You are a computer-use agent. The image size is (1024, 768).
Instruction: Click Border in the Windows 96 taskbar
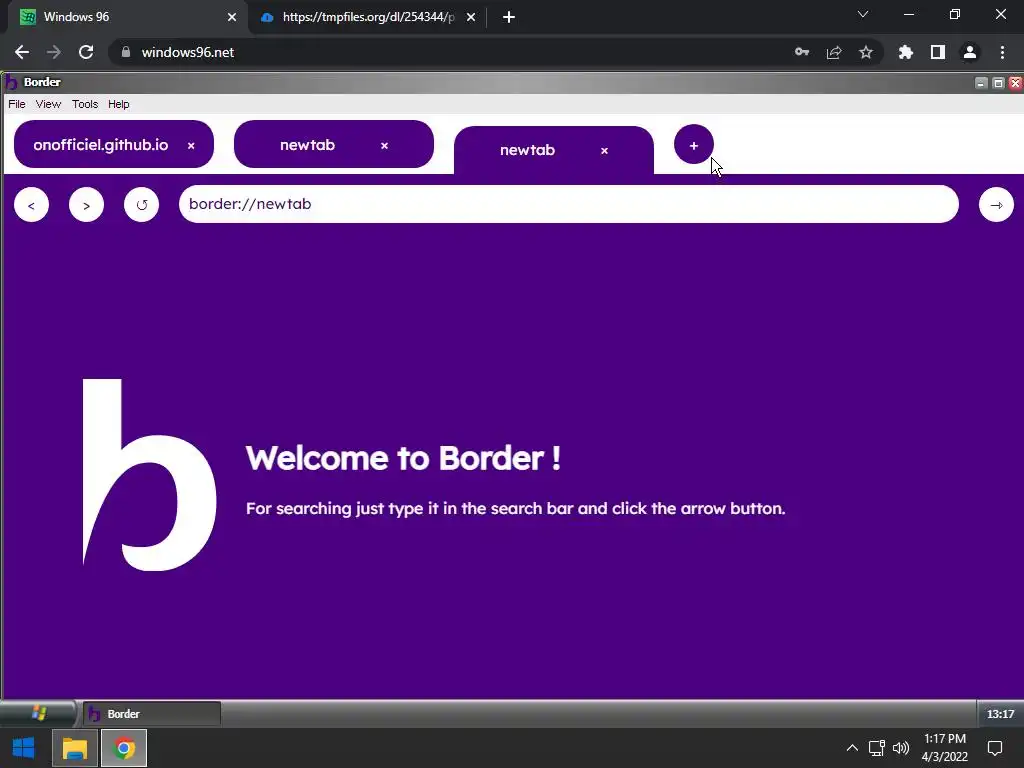[x=152, y=714]
